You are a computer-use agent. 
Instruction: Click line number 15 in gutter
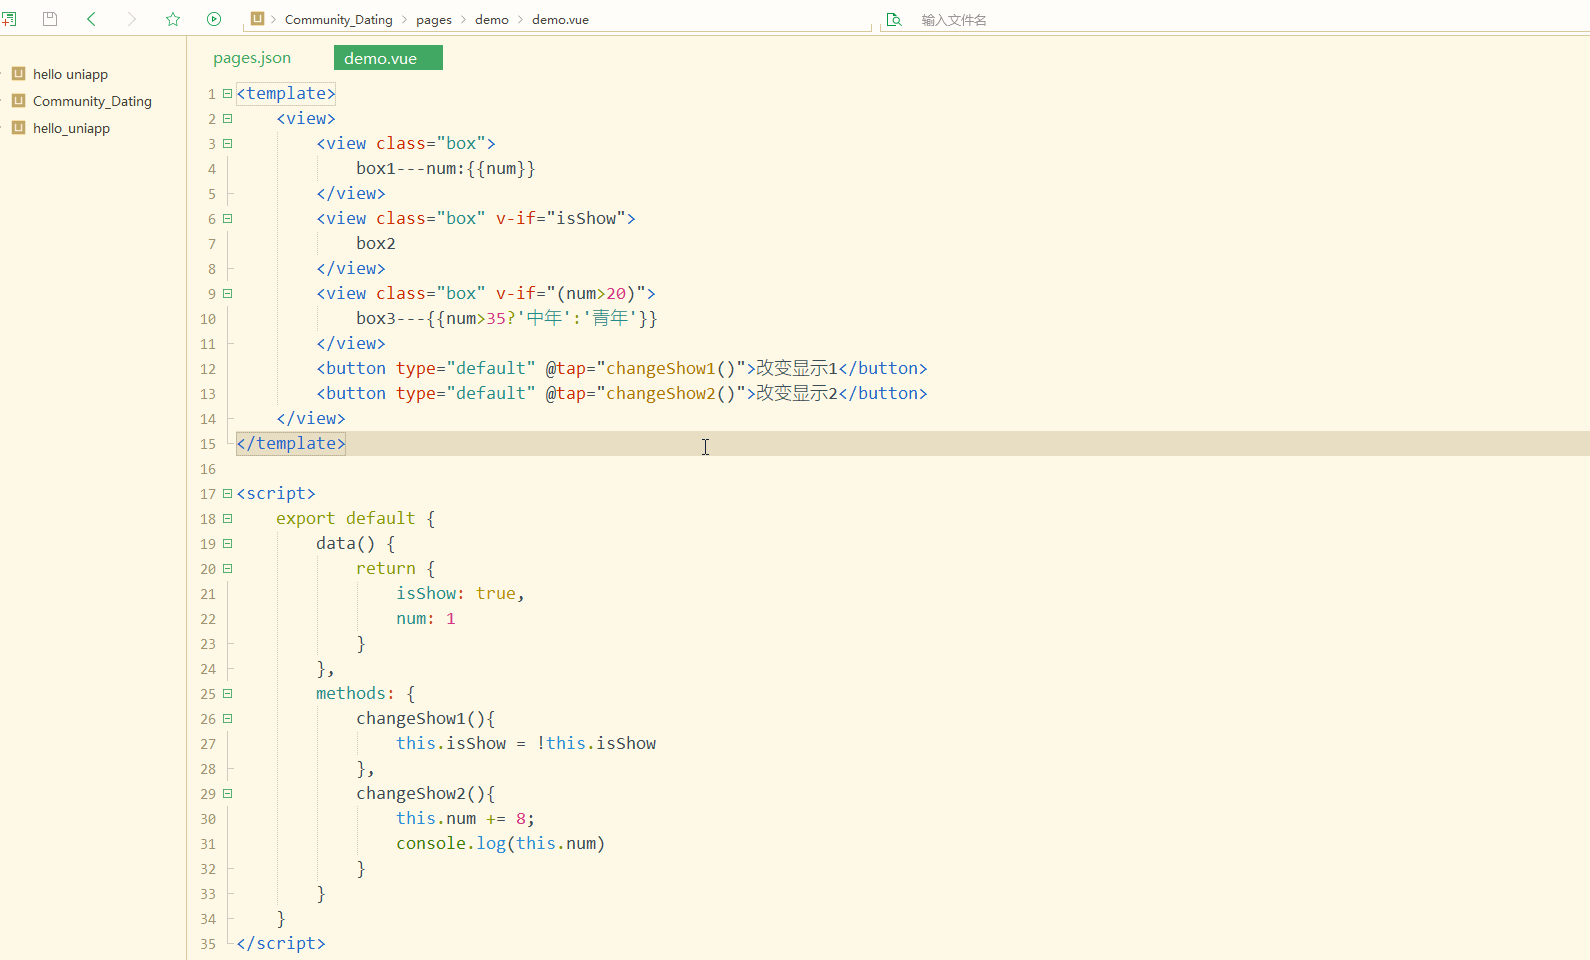point(208,444)
